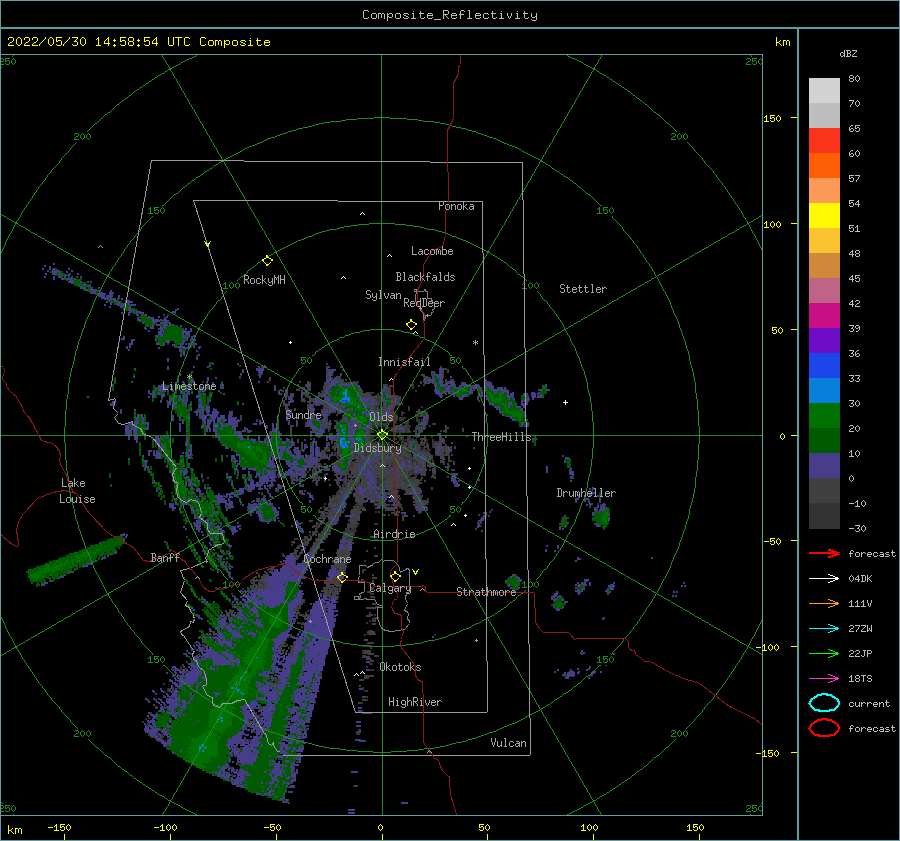Click the dBZ legend heading
Viewport: 900px width, 841px height.
point(848,54)
